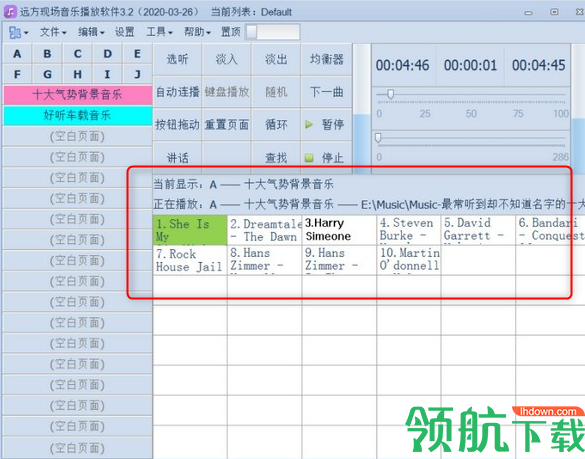The image size is (585, 459).
Task: Switch to page group J
Action: click(x=137, y=74)
